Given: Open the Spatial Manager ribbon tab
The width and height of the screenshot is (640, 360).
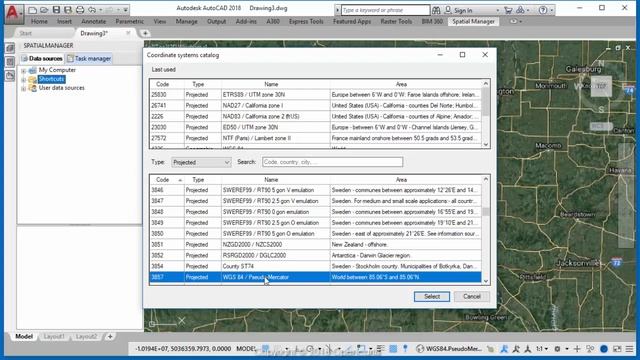Looking at the screenshot, I should (473, 22).
